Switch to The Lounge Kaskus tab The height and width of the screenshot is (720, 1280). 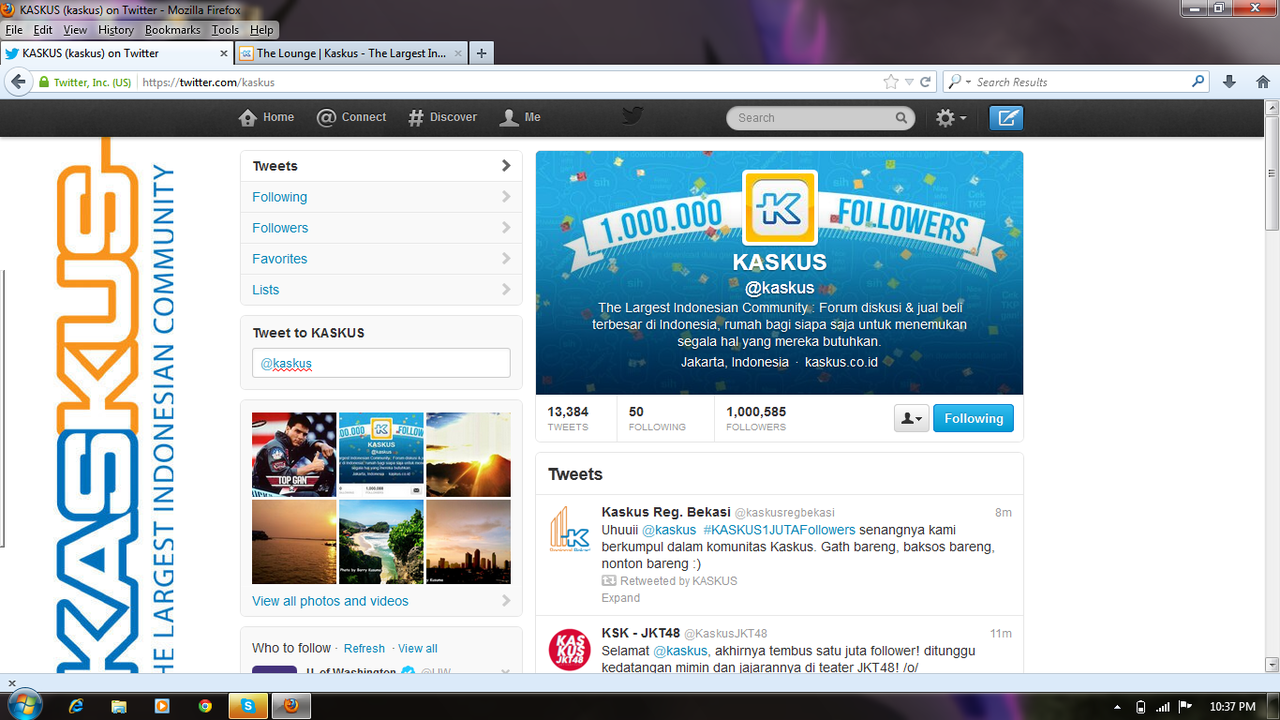coord(351,54)
